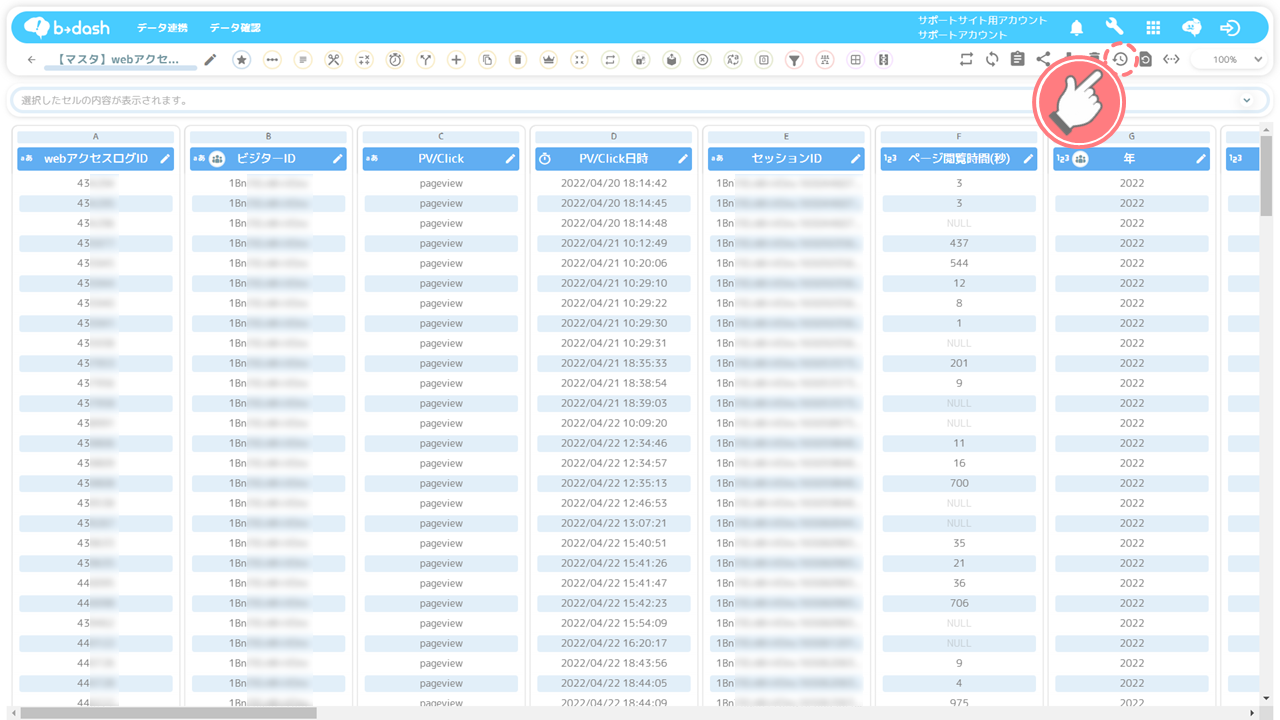Screen dimensions: 1280x720
Task: Click the plain repeat arrows icon at right
Action: click(966, 60)
